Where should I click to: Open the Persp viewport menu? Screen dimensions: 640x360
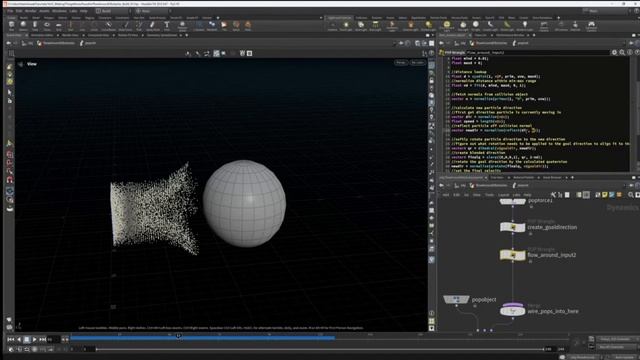401,62
